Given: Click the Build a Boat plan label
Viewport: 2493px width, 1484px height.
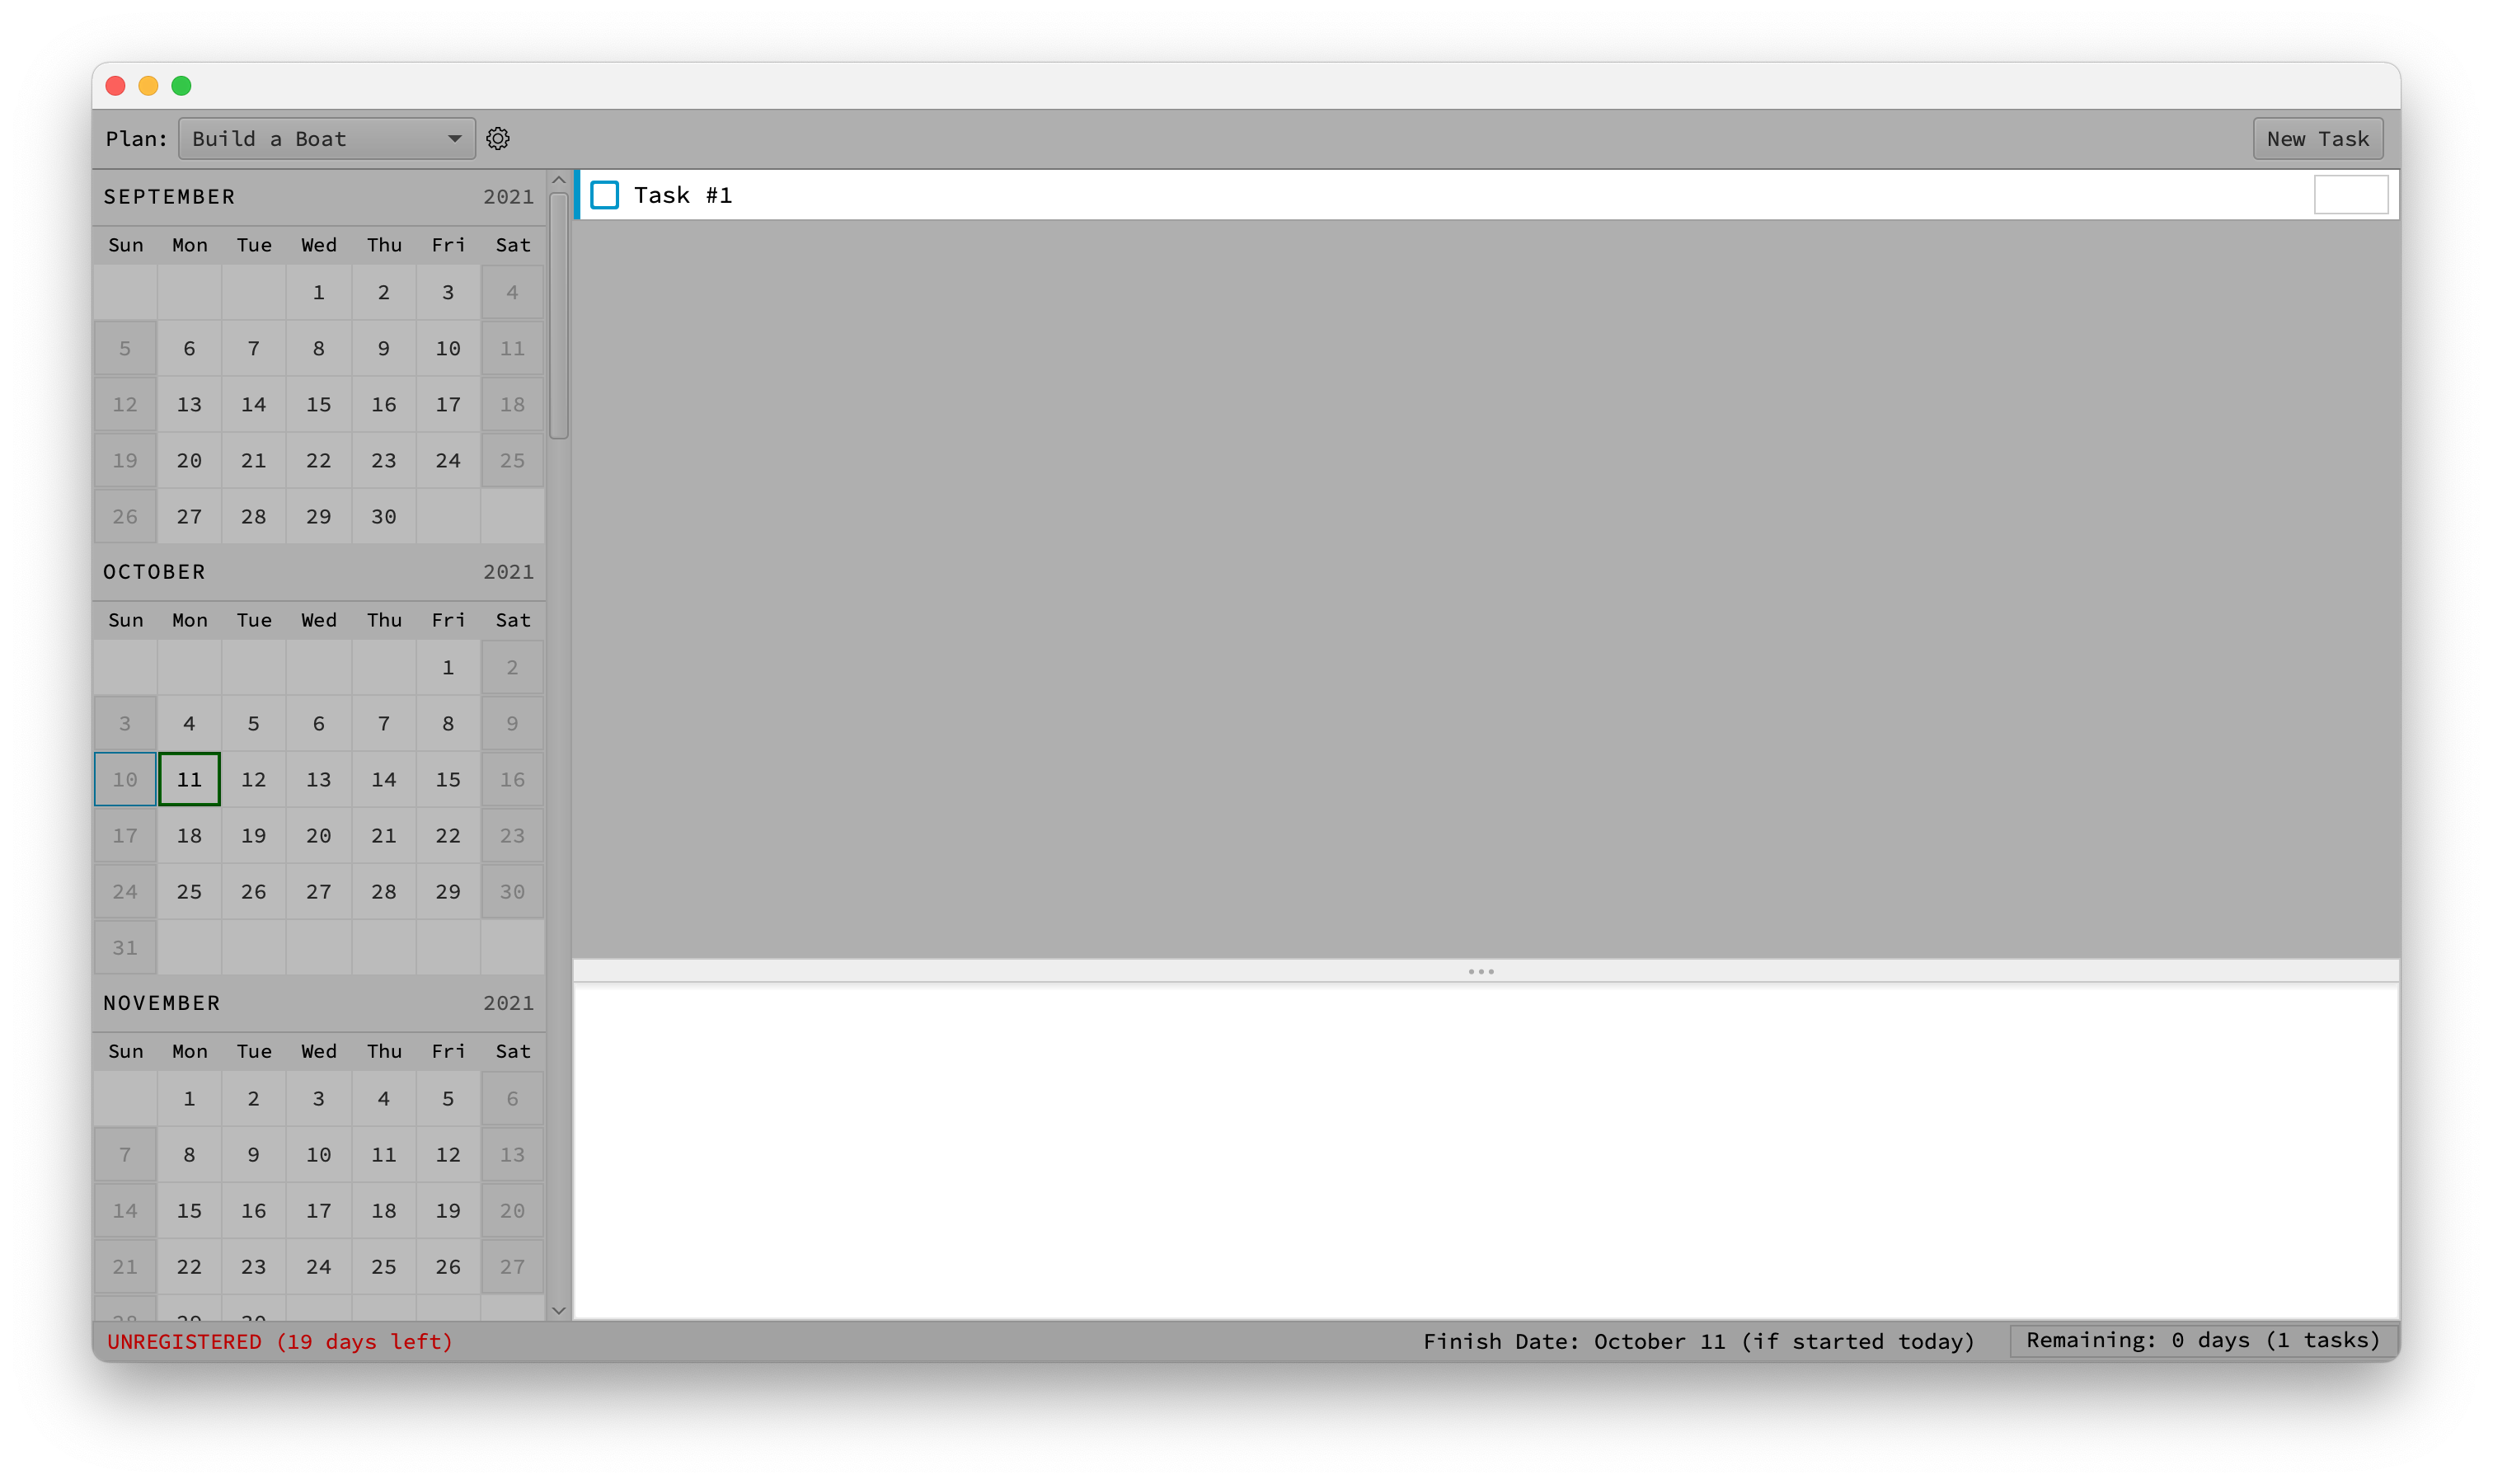Looking at the screenshot, I should [326, 138].
